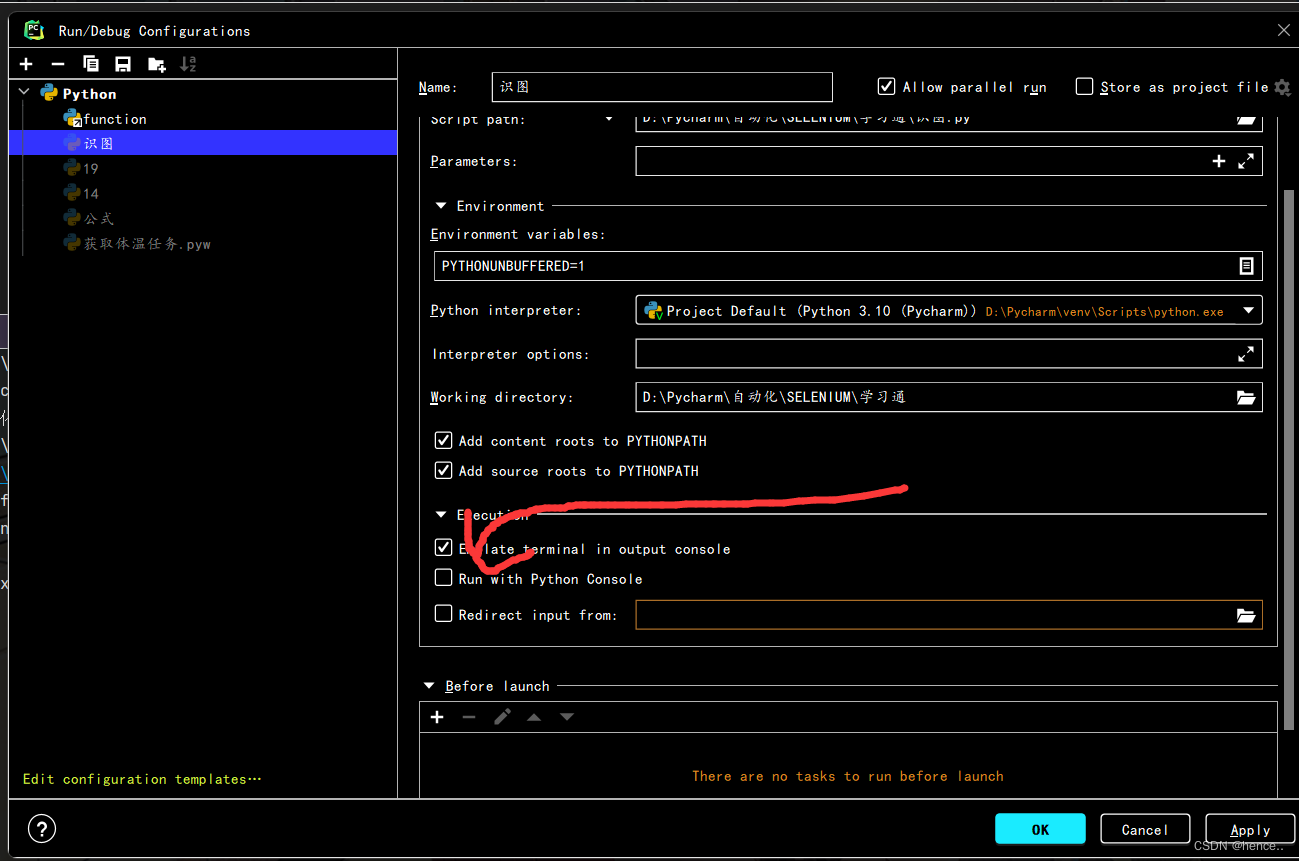The height and width of the screenshot is (861, 1299).
Task: Click Apply button
Action: point(1250,829)
